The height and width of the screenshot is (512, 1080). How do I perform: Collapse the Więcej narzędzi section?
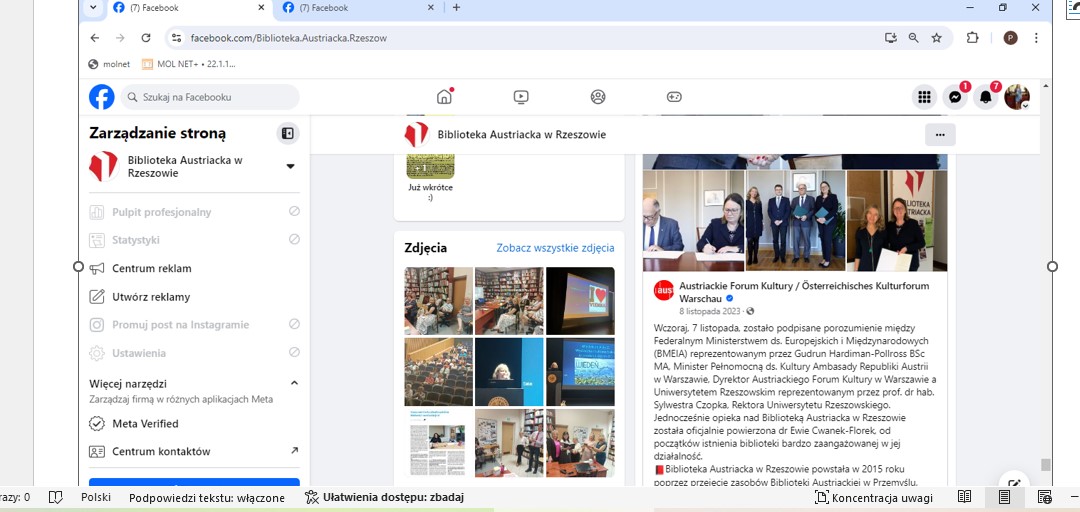click(294, 383)
